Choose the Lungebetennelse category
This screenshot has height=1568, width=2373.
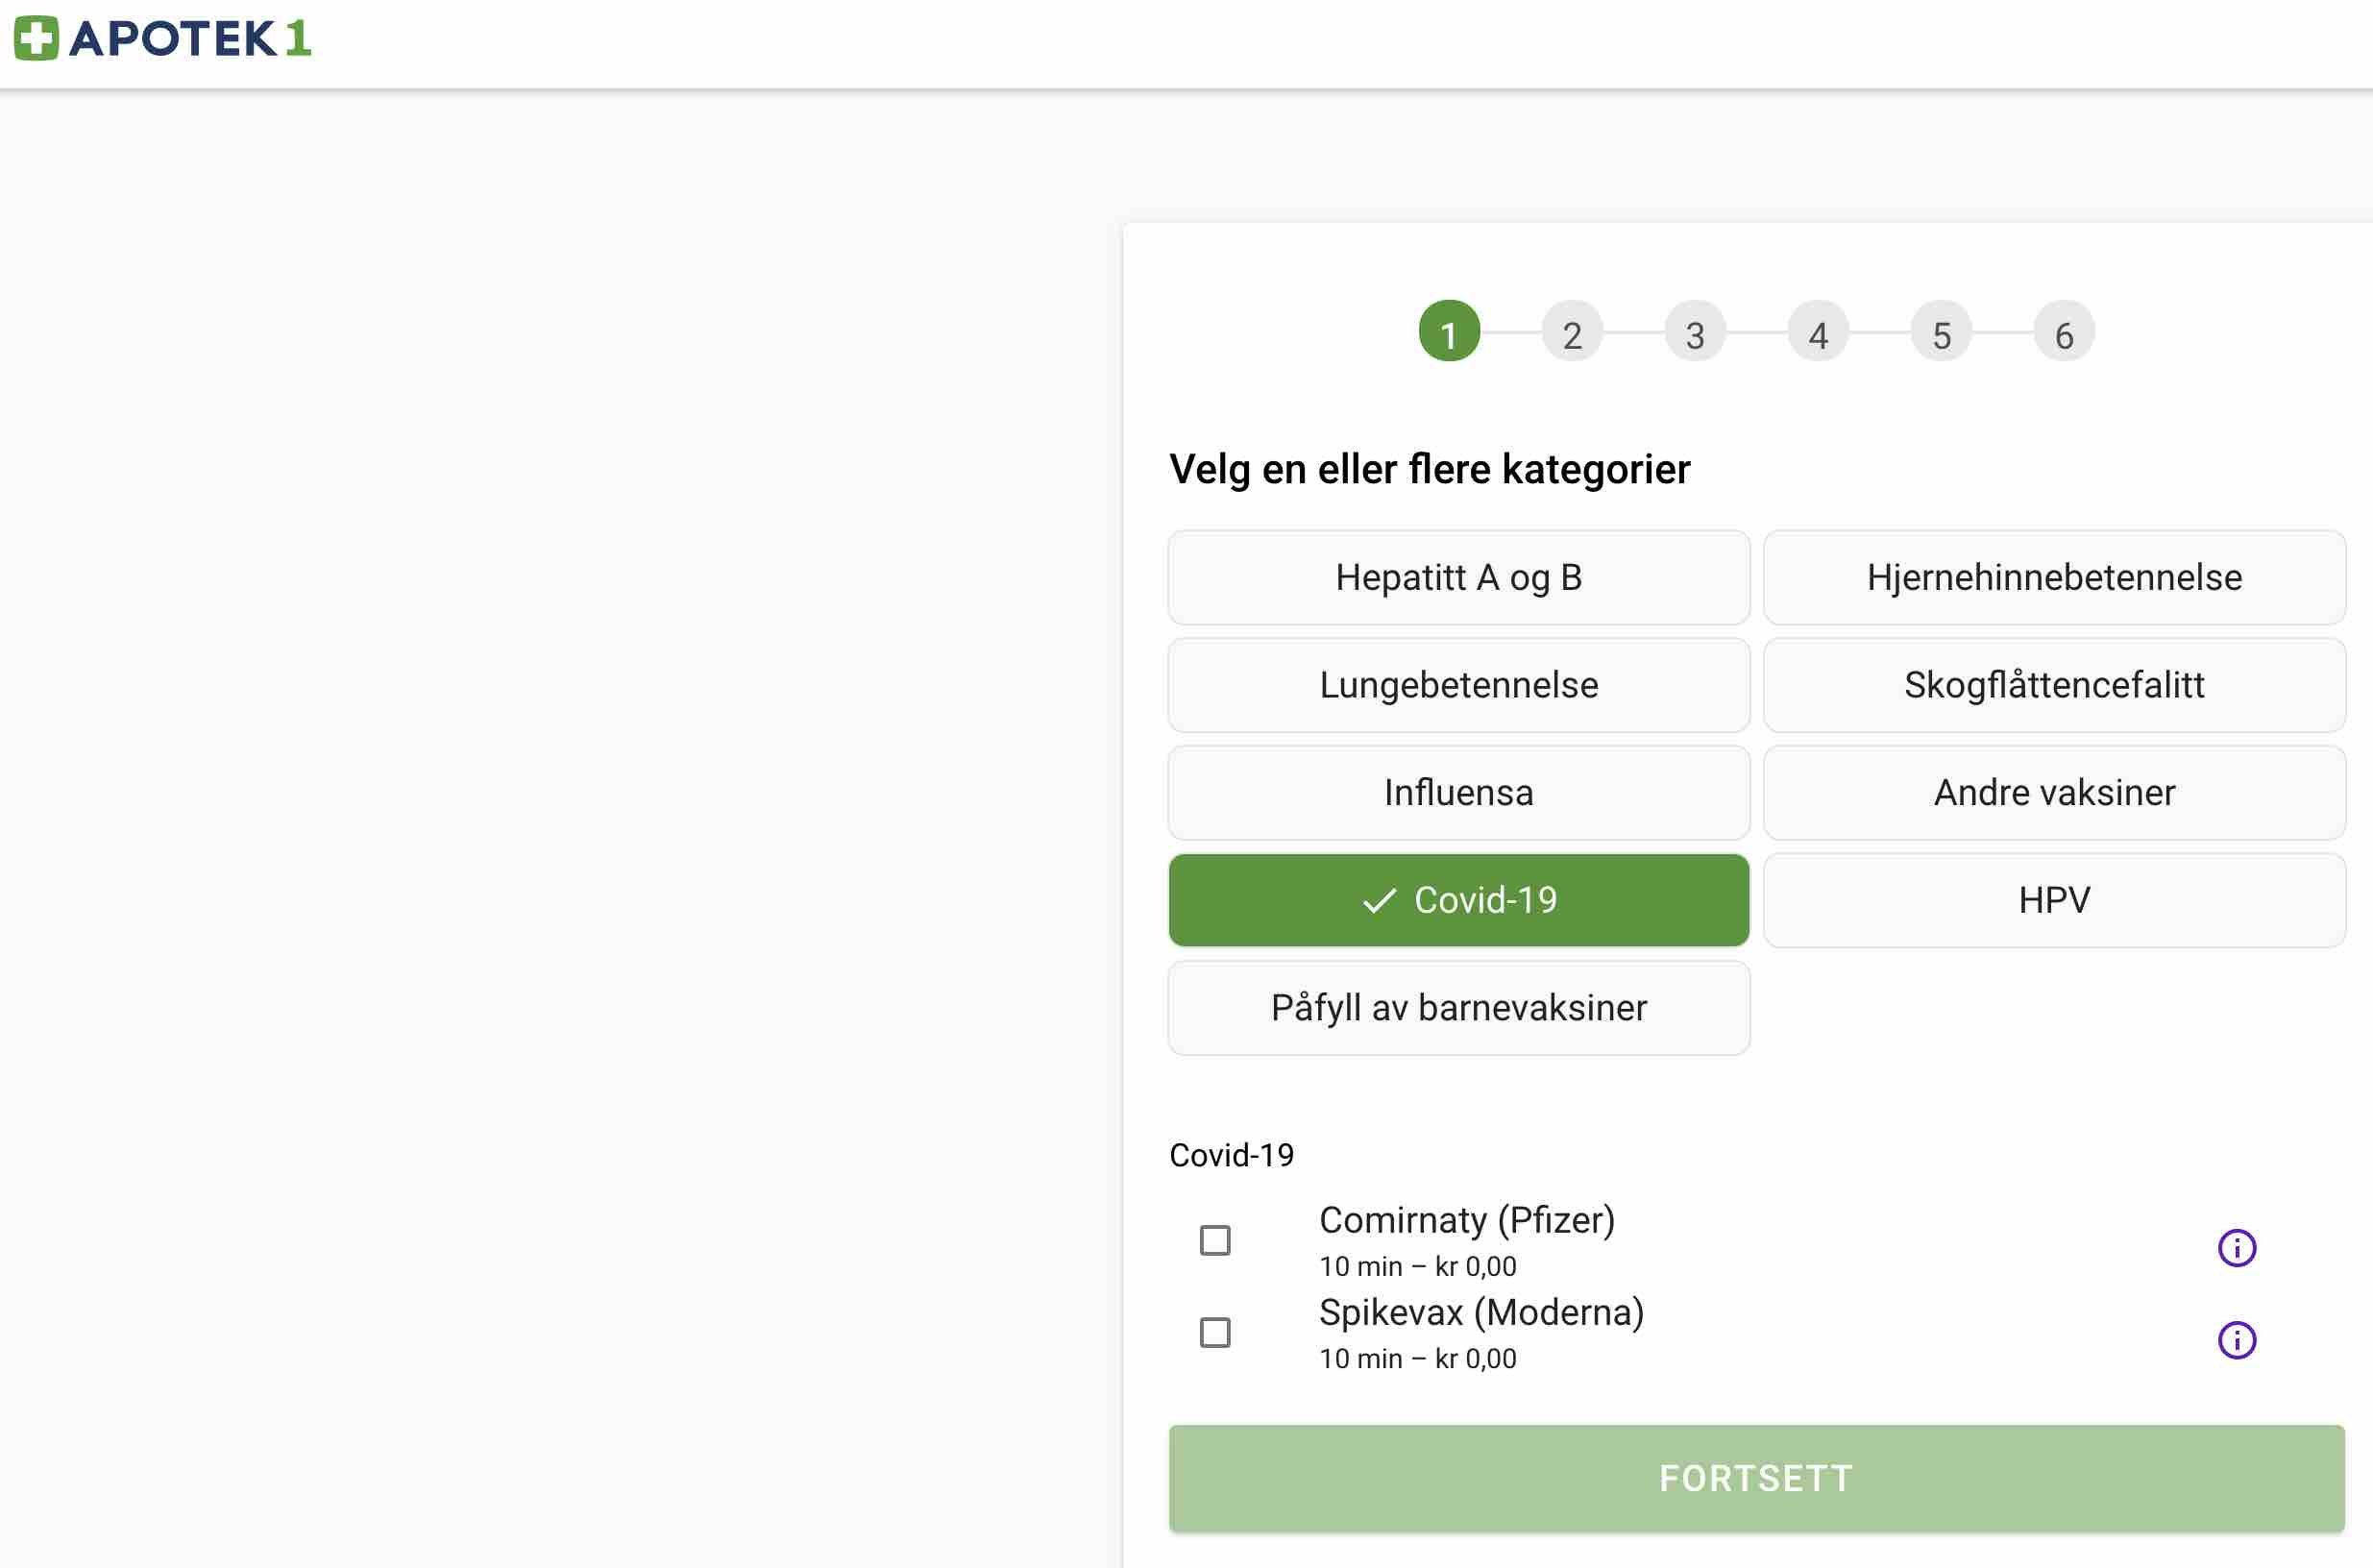click(x=1459, y=685)
